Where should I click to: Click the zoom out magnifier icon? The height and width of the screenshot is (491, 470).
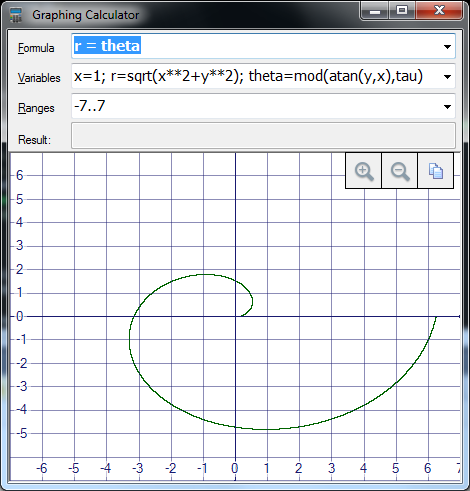[399, 171]
